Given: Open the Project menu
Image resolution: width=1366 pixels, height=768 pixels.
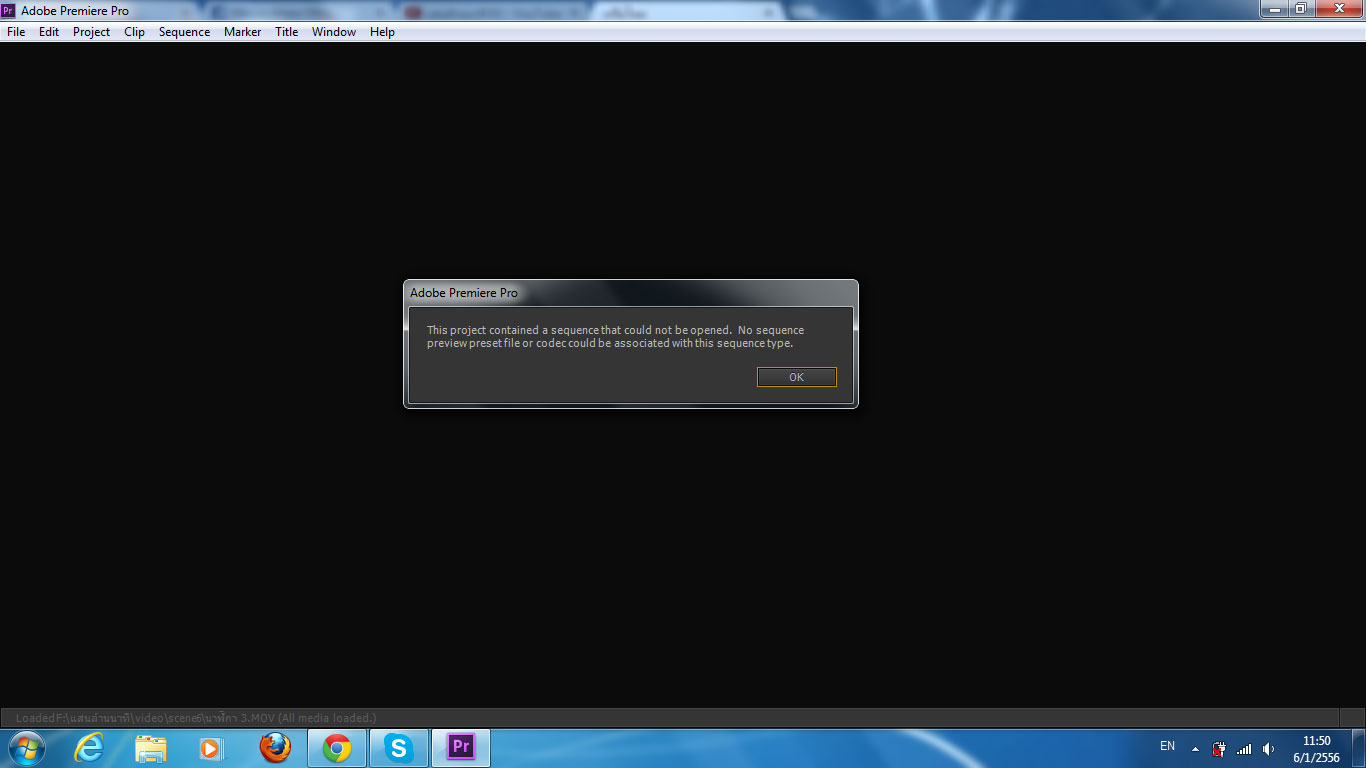Looking at the screenshot, I should click(x=91, y=32).
